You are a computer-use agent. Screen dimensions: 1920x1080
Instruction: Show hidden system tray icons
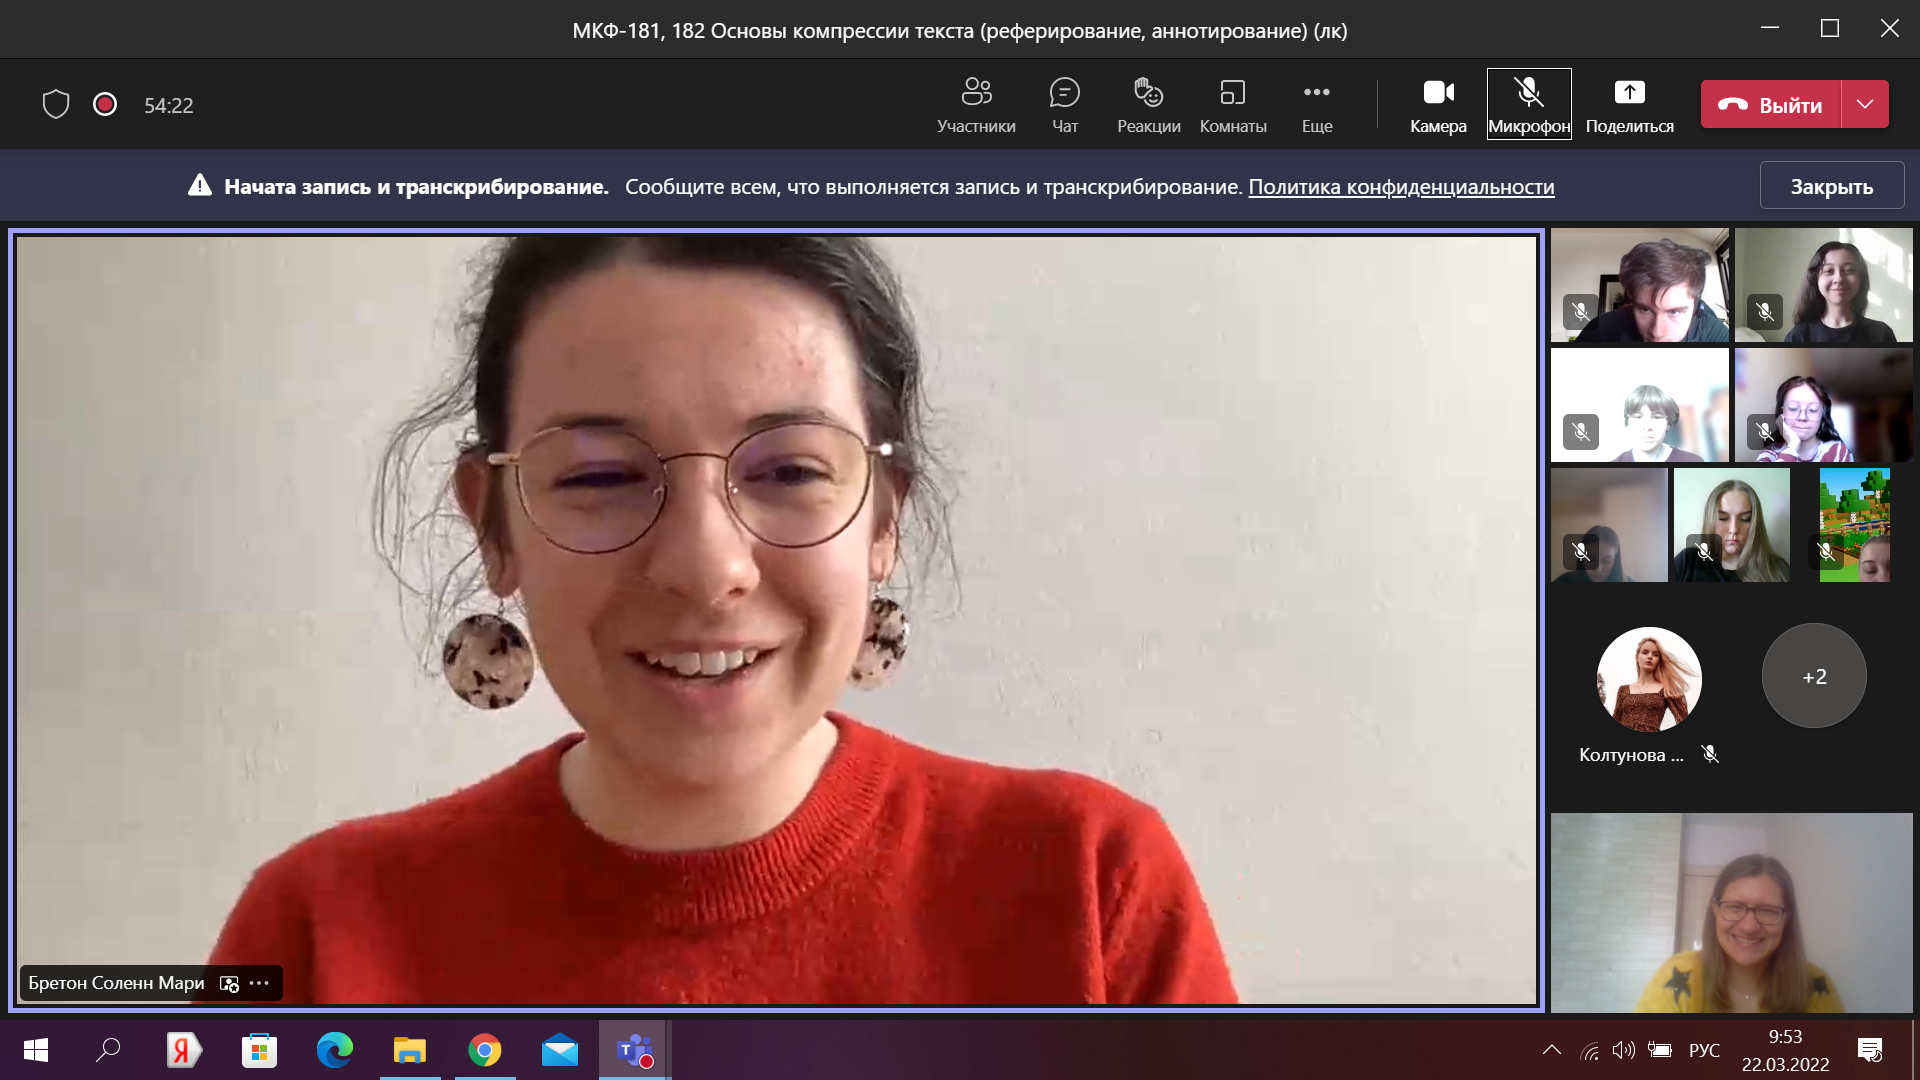(1551, 1049)
